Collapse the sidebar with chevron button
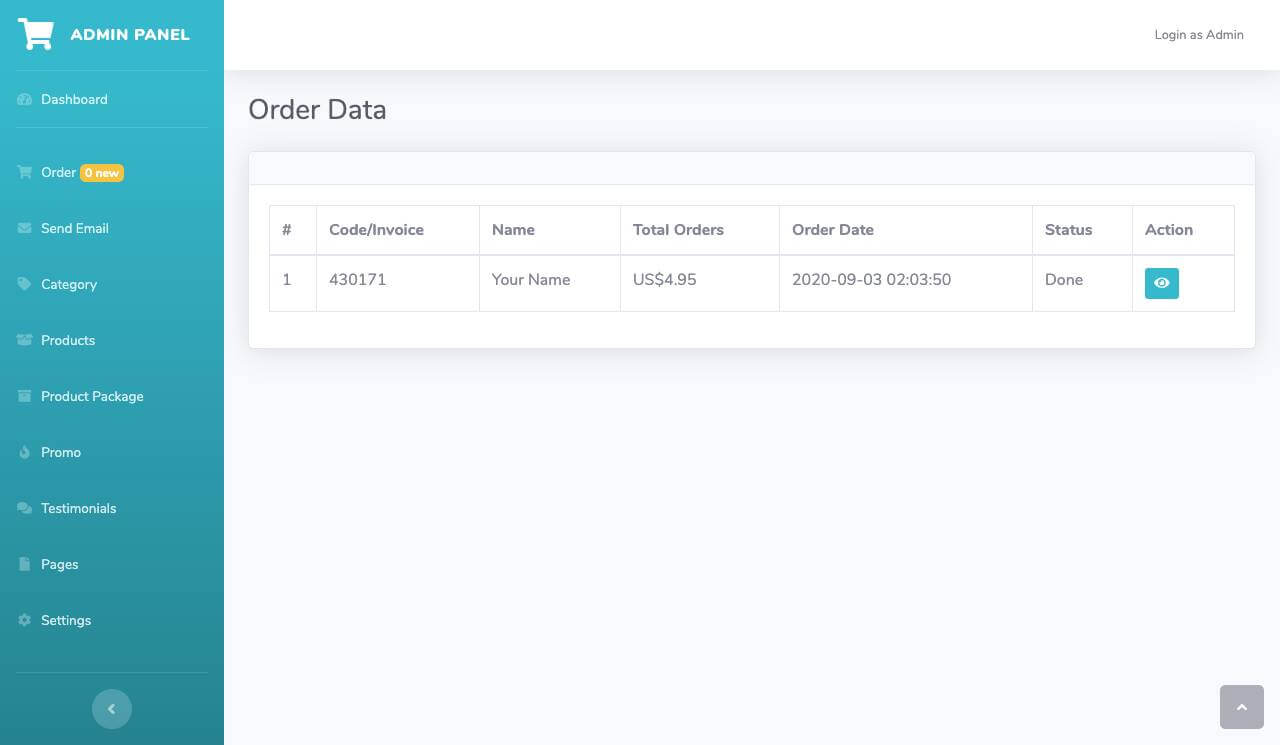 (x=112, y=709)
